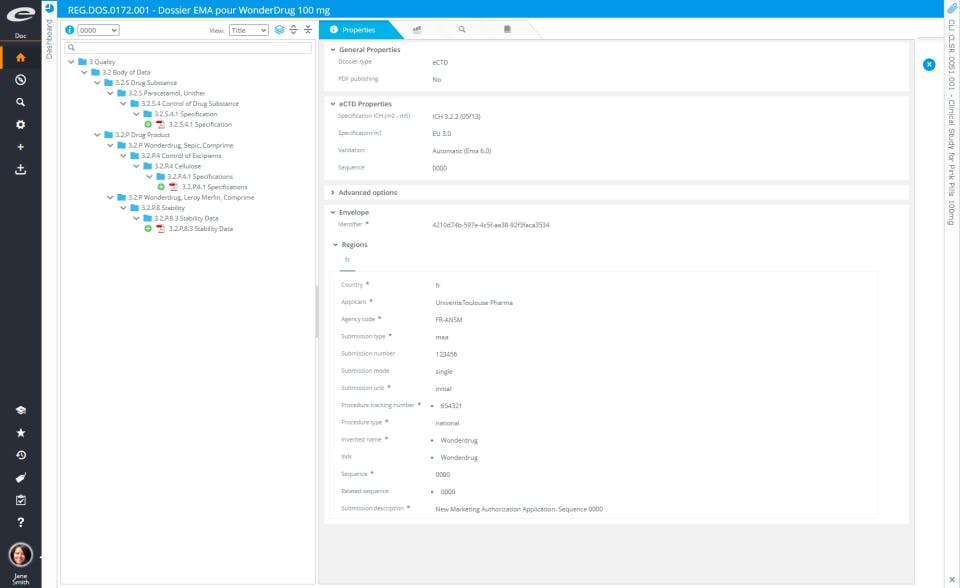Click the collapse-all icon above the tree panel
This screenshot has height=588, width=960.
tap(308, 30)
